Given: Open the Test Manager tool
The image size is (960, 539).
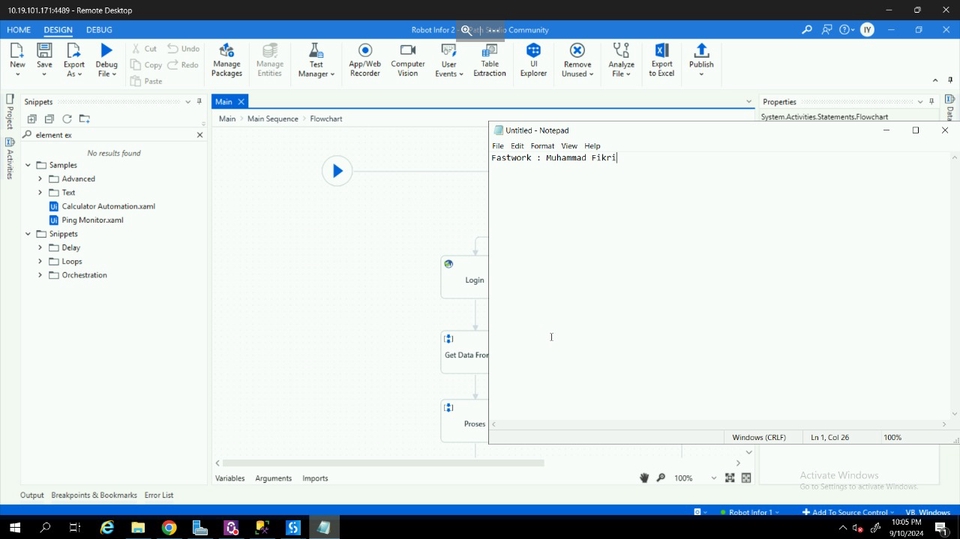Looking at the screenshot, I should (x=316, y=59).
